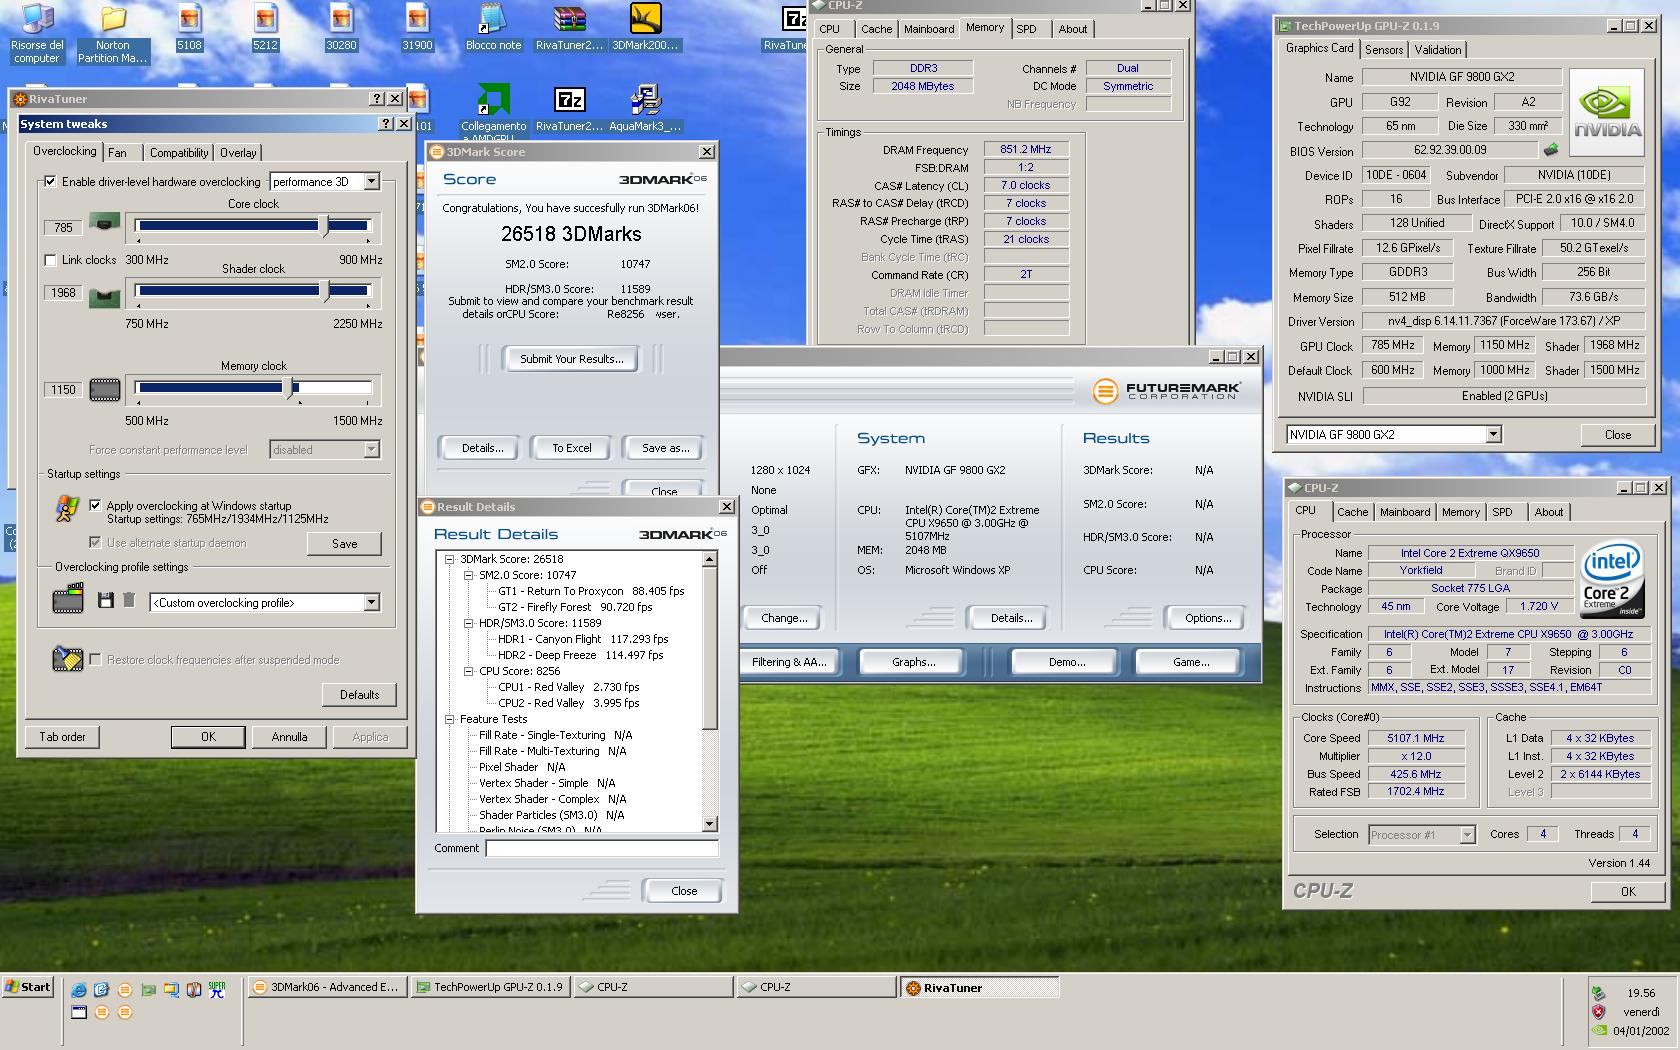Open the GPU-Z Sensors tab
This screenshot has width=1680, height=1050.
coord(1384,49)
